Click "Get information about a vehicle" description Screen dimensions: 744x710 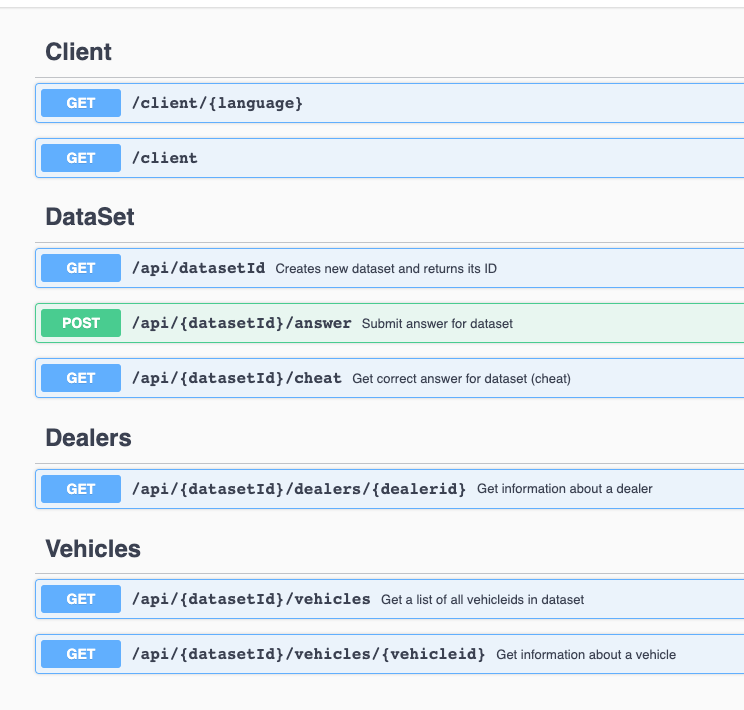coord(586,655)
